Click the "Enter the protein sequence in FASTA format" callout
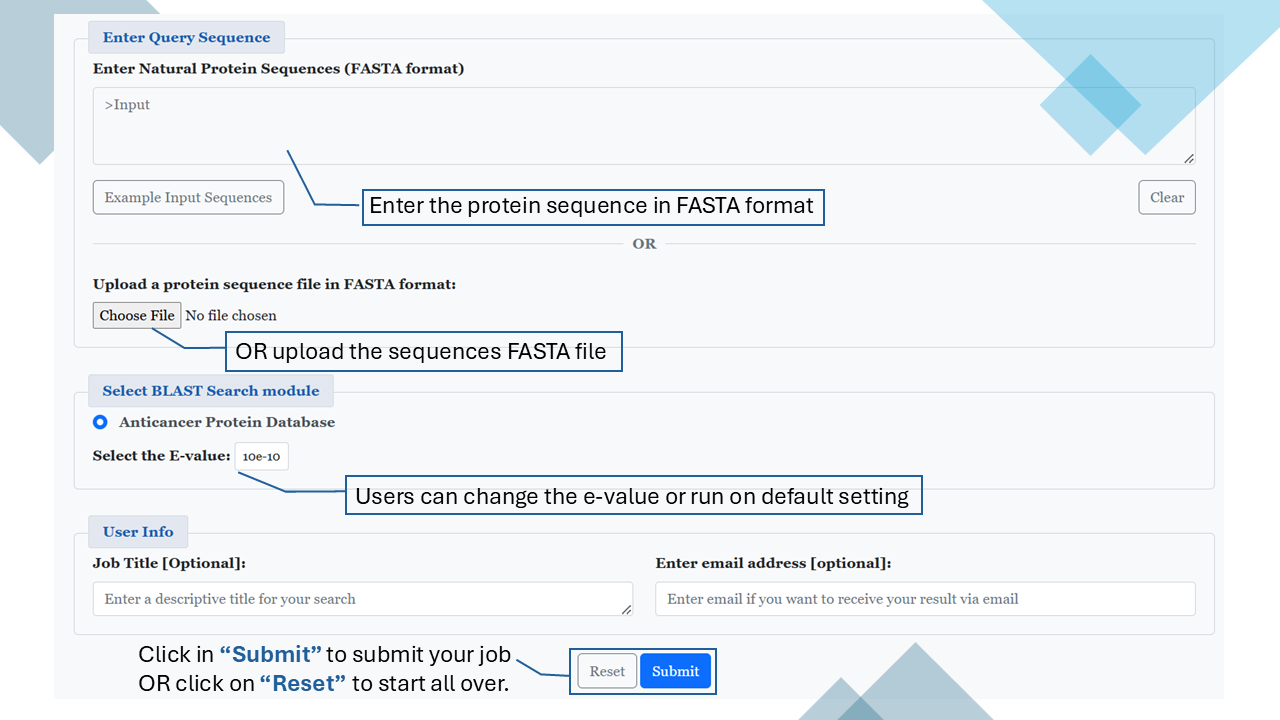The height and width of the screenshot is (720, 1280). click(x=592, y=207)
